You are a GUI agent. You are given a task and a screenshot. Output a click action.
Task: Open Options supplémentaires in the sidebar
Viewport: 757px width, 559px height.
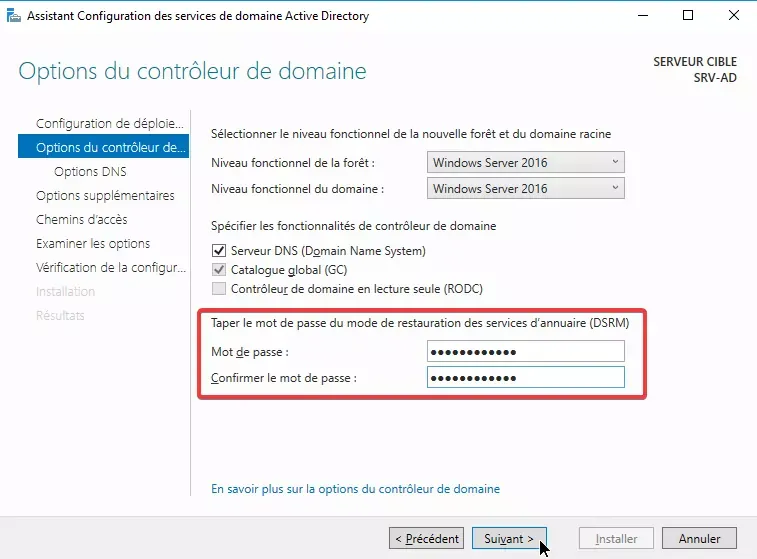pyautogui.click(x=105, y=196)
